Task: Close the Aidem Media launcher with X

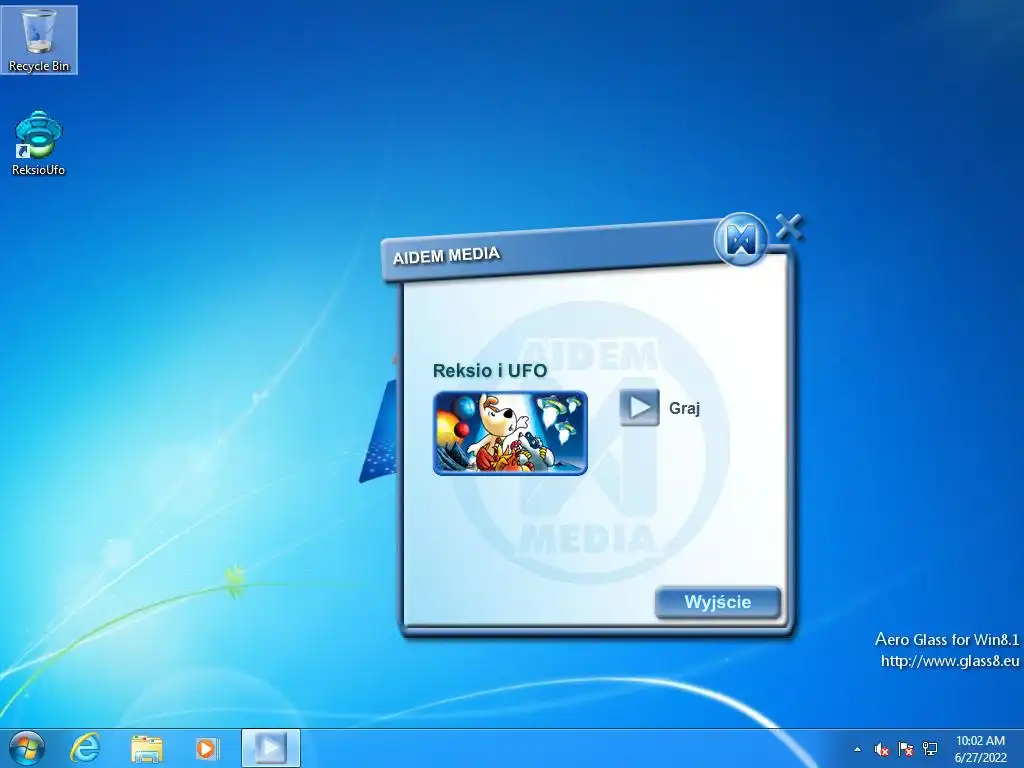Action: 790,227
